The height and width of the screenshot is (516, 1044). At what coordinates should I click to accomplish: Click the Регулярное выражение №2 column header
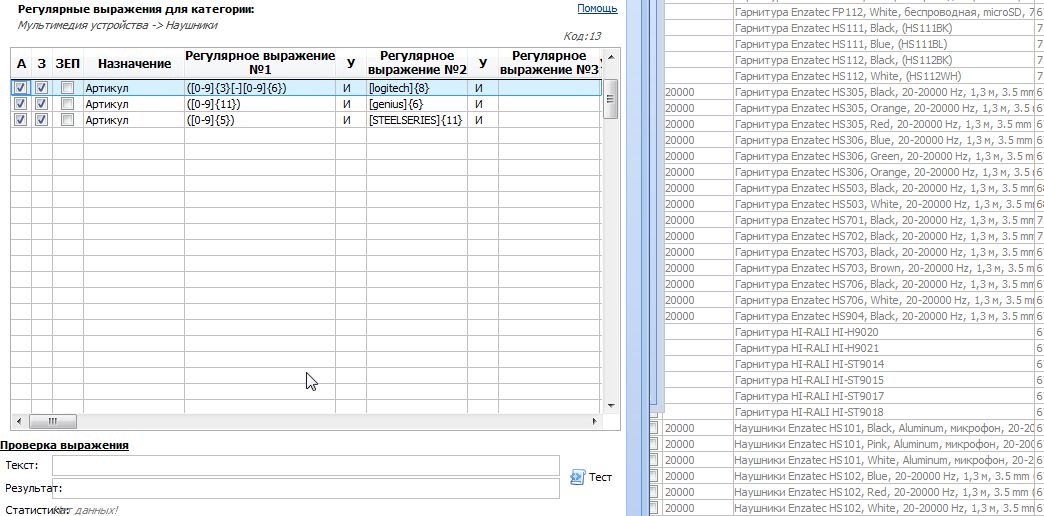417,64
